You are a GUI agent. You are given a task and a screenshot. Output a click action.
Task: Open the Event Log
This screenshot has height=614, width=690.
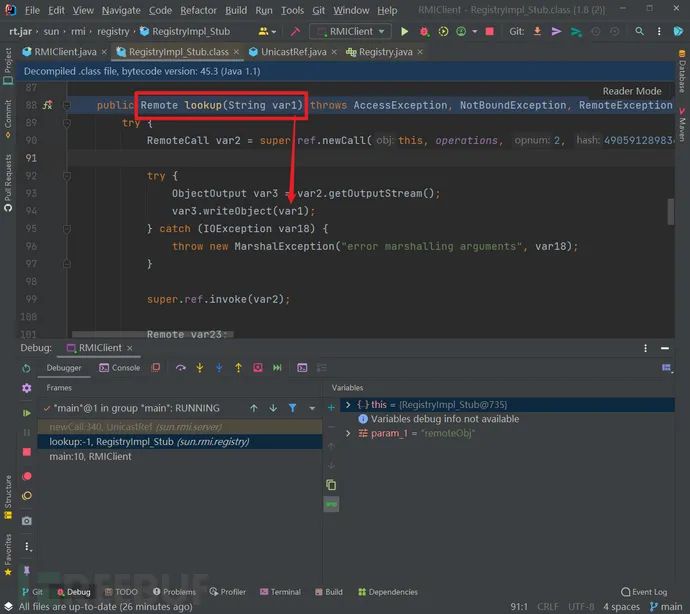coord(645,592)
